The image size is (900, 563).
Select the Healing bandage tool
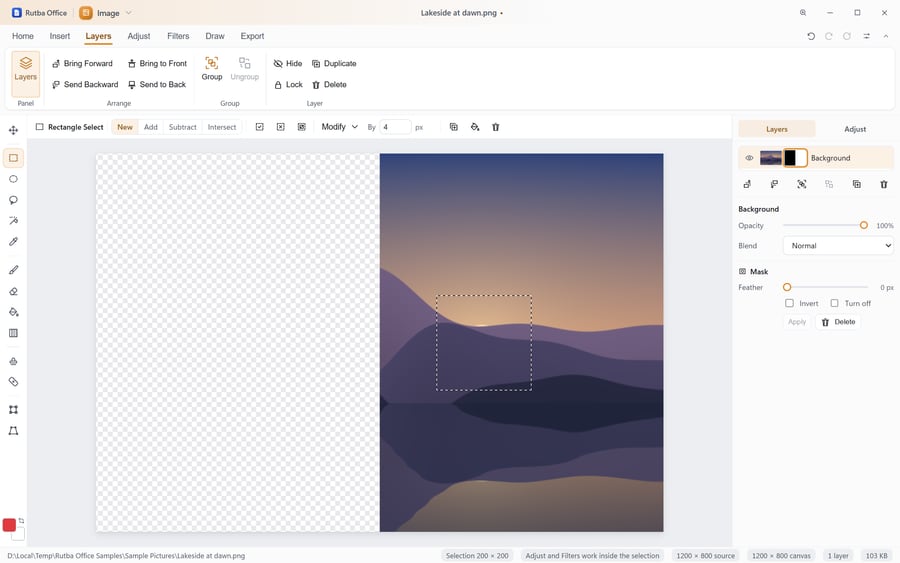coord(13,382)
